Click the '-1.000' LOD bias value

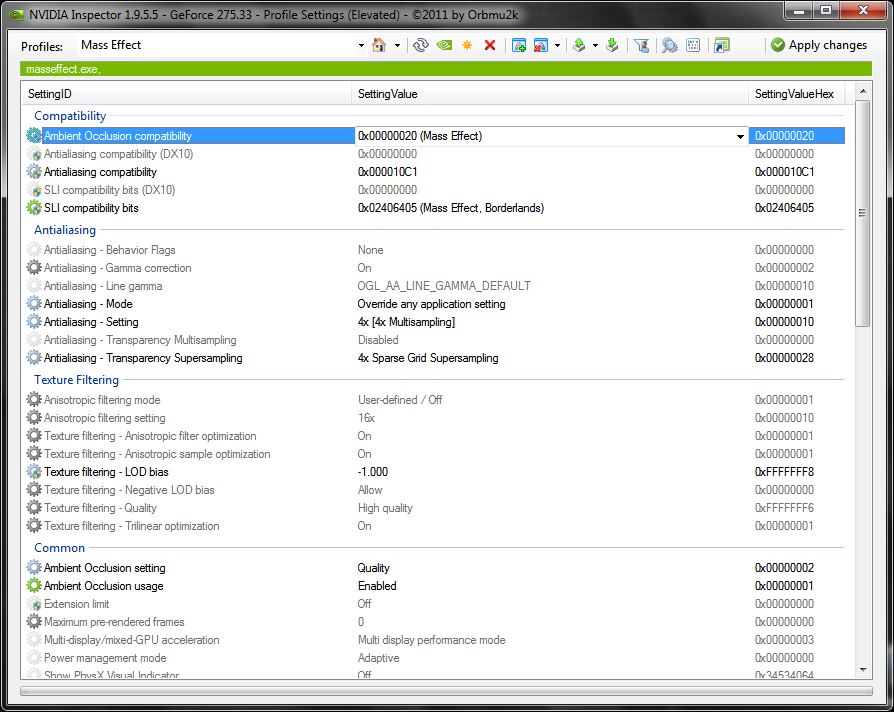click(373, 471)
